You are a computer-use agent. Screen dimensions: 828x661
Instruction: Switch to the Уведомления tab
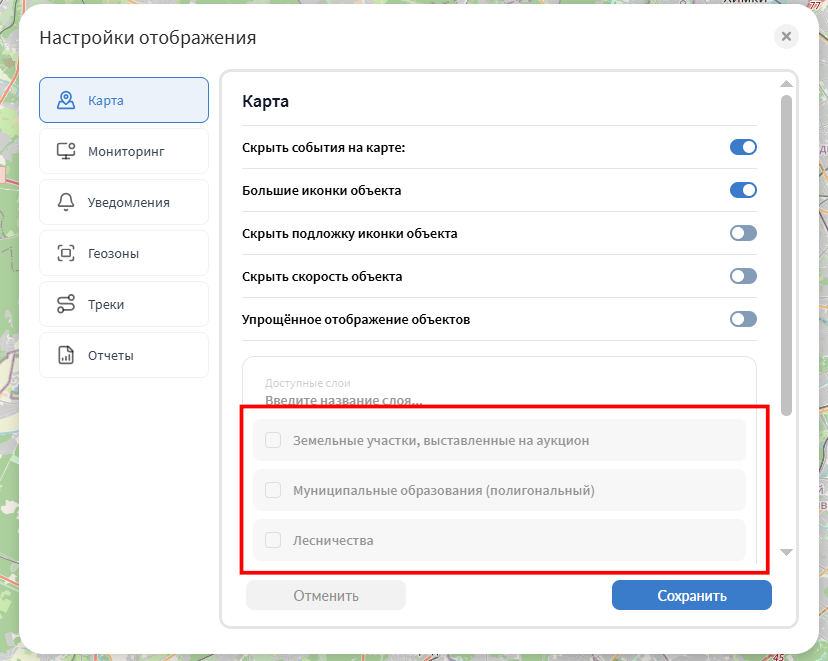point(124,202)
